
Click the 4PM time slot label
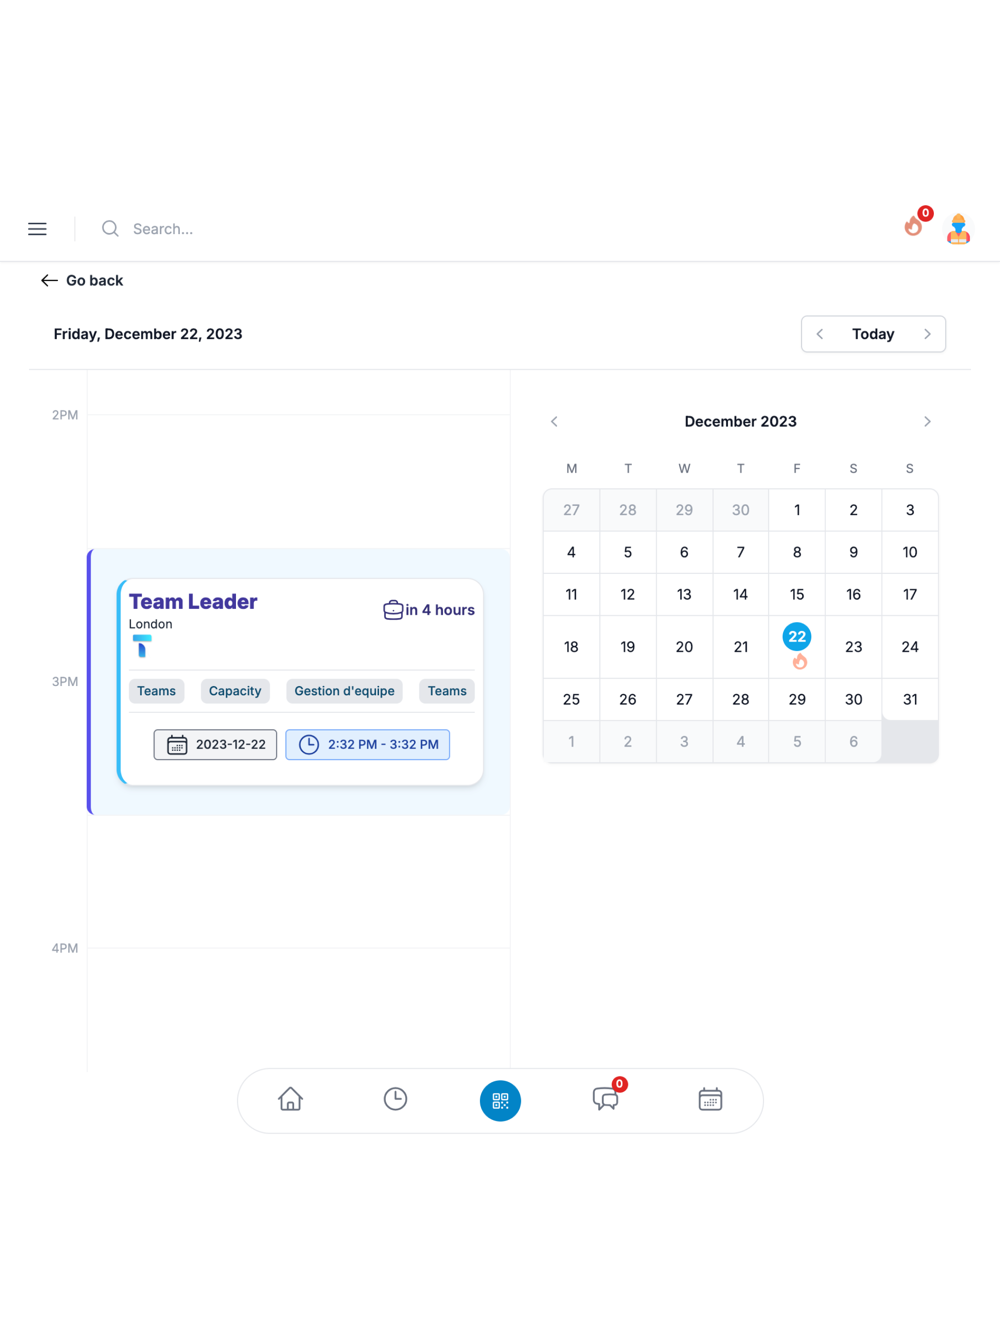tap(65, 948)
